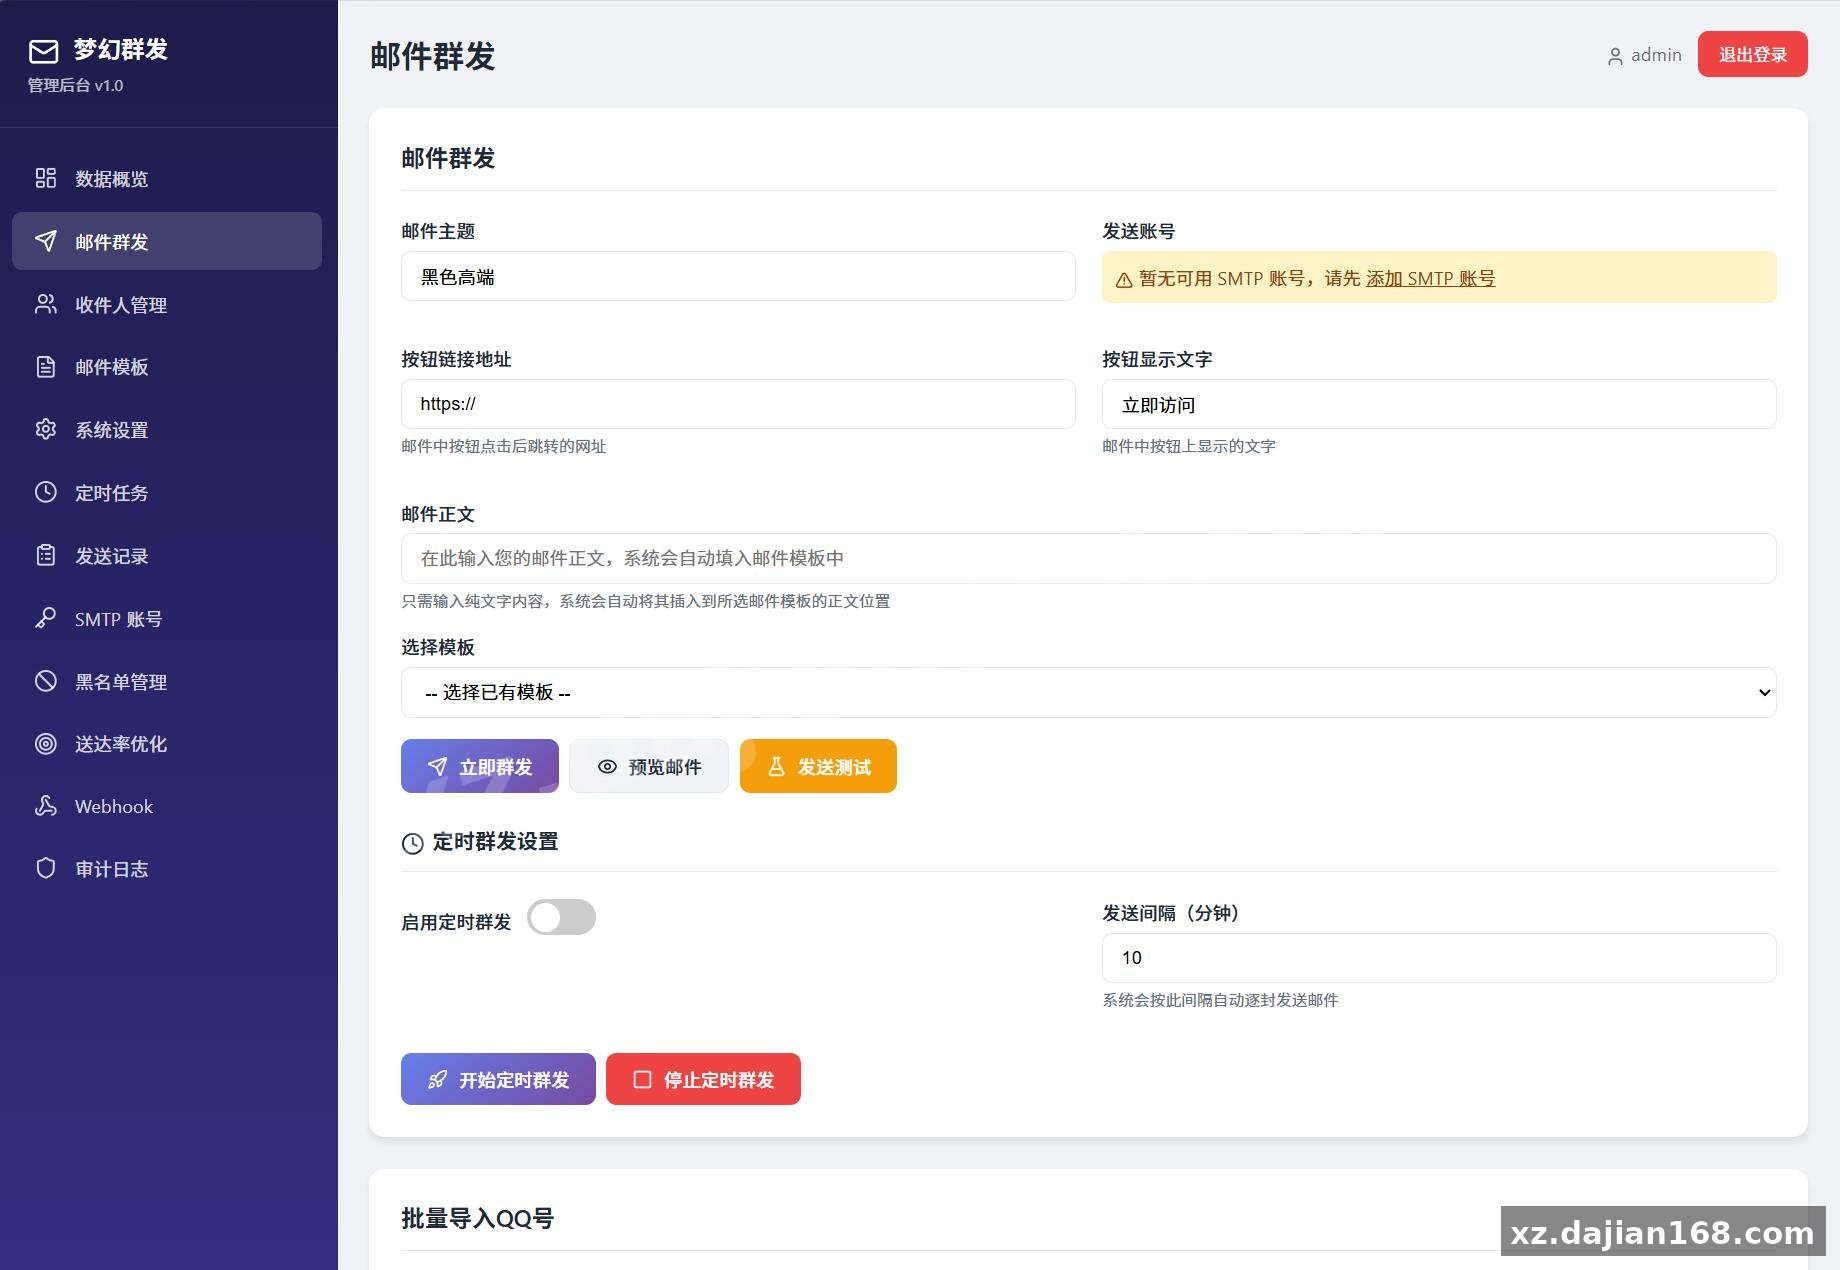The width and height of the screenshot is (1840, 1270).
Task: Focus the 按钮显示文字 field
Action: 1439,404
